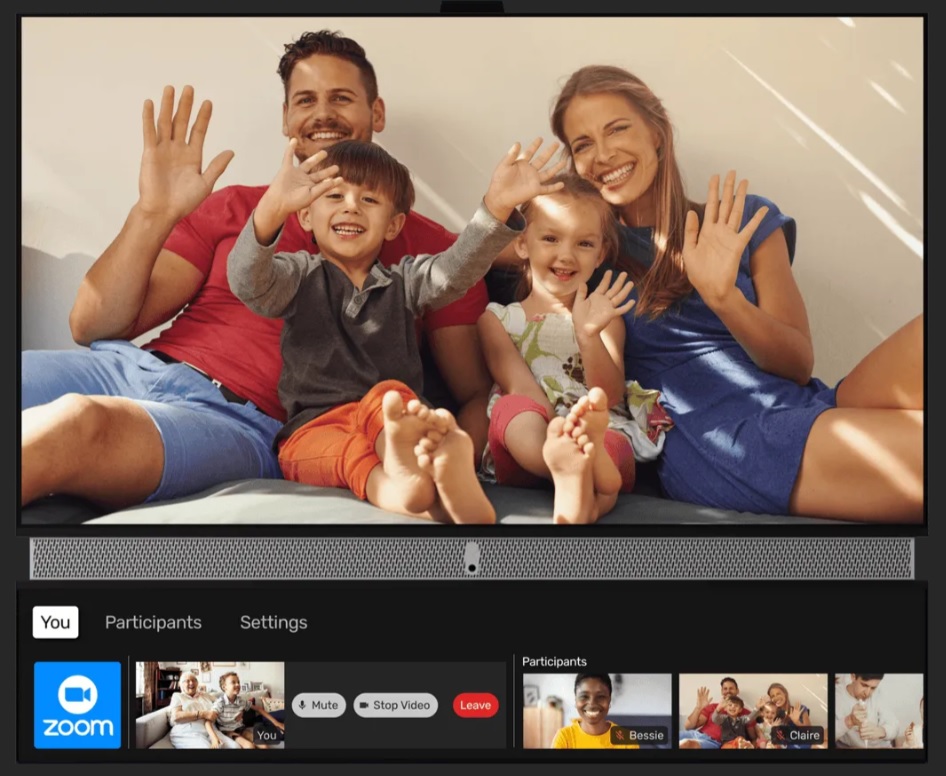The height and width of the screenshot is (776, 946).
Task: Click the Zoom app logo tile
Action: (x=77, y=704)
